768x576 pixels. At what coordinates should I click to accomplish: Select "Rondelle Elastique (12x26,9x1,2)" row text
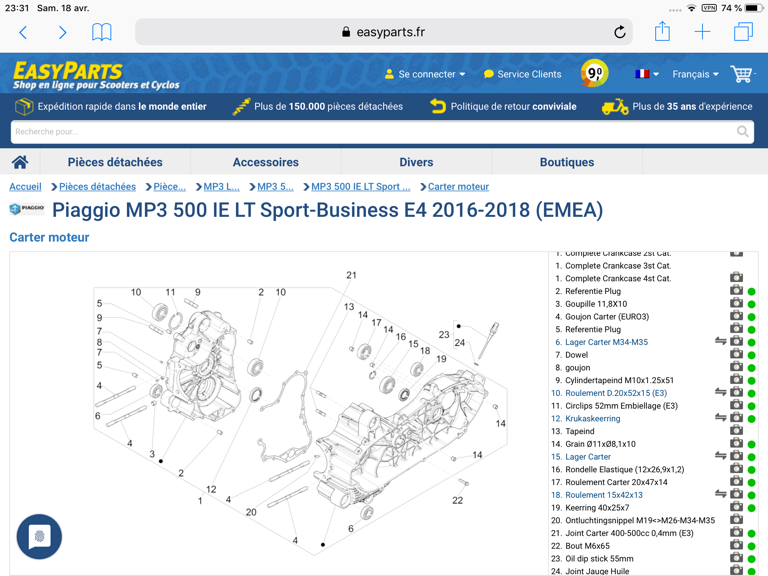pos(624,469)
